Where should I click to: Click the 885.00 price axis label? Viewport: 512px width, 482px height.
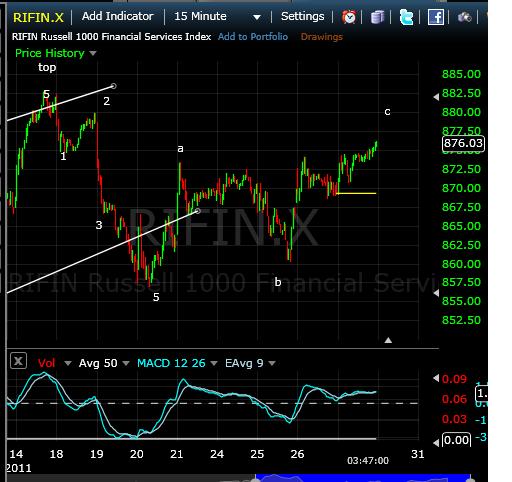pyautogui.click(x=461, y=74)
